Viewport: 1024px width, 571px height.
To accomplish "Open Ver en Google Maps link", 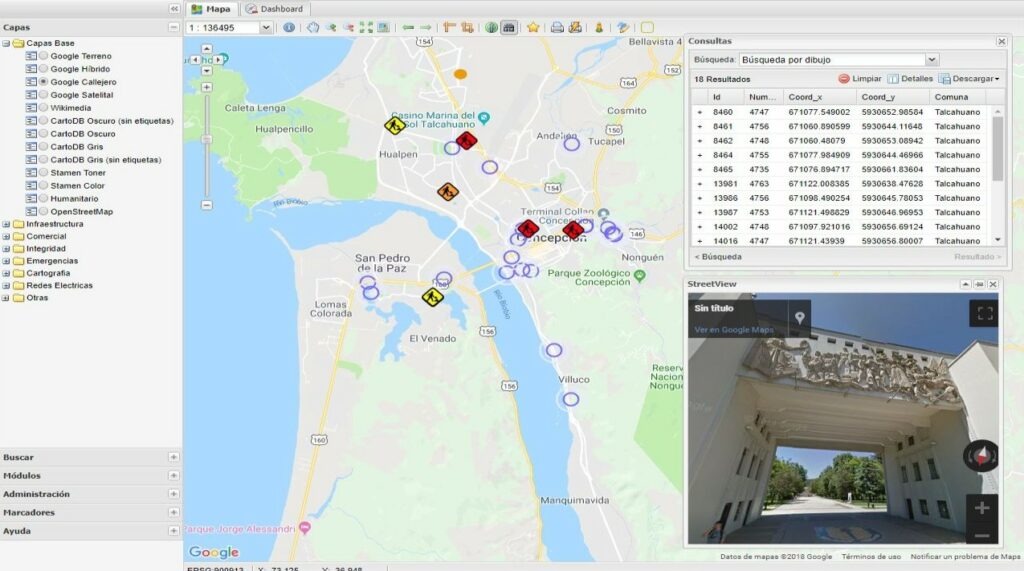I will coord(733,330).
